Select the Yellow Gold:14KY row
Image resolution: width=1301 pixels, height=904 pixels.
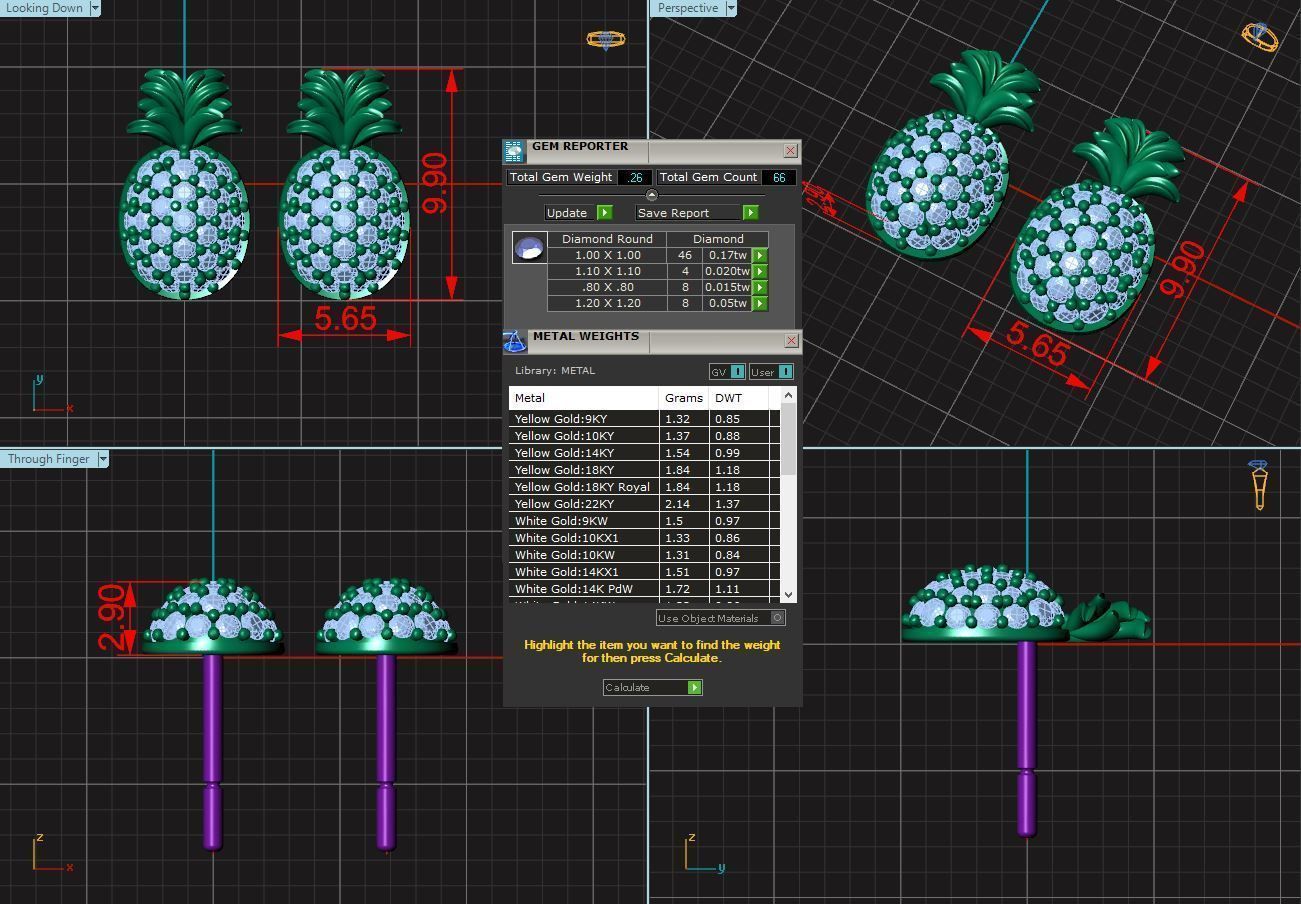coord(644,453)
